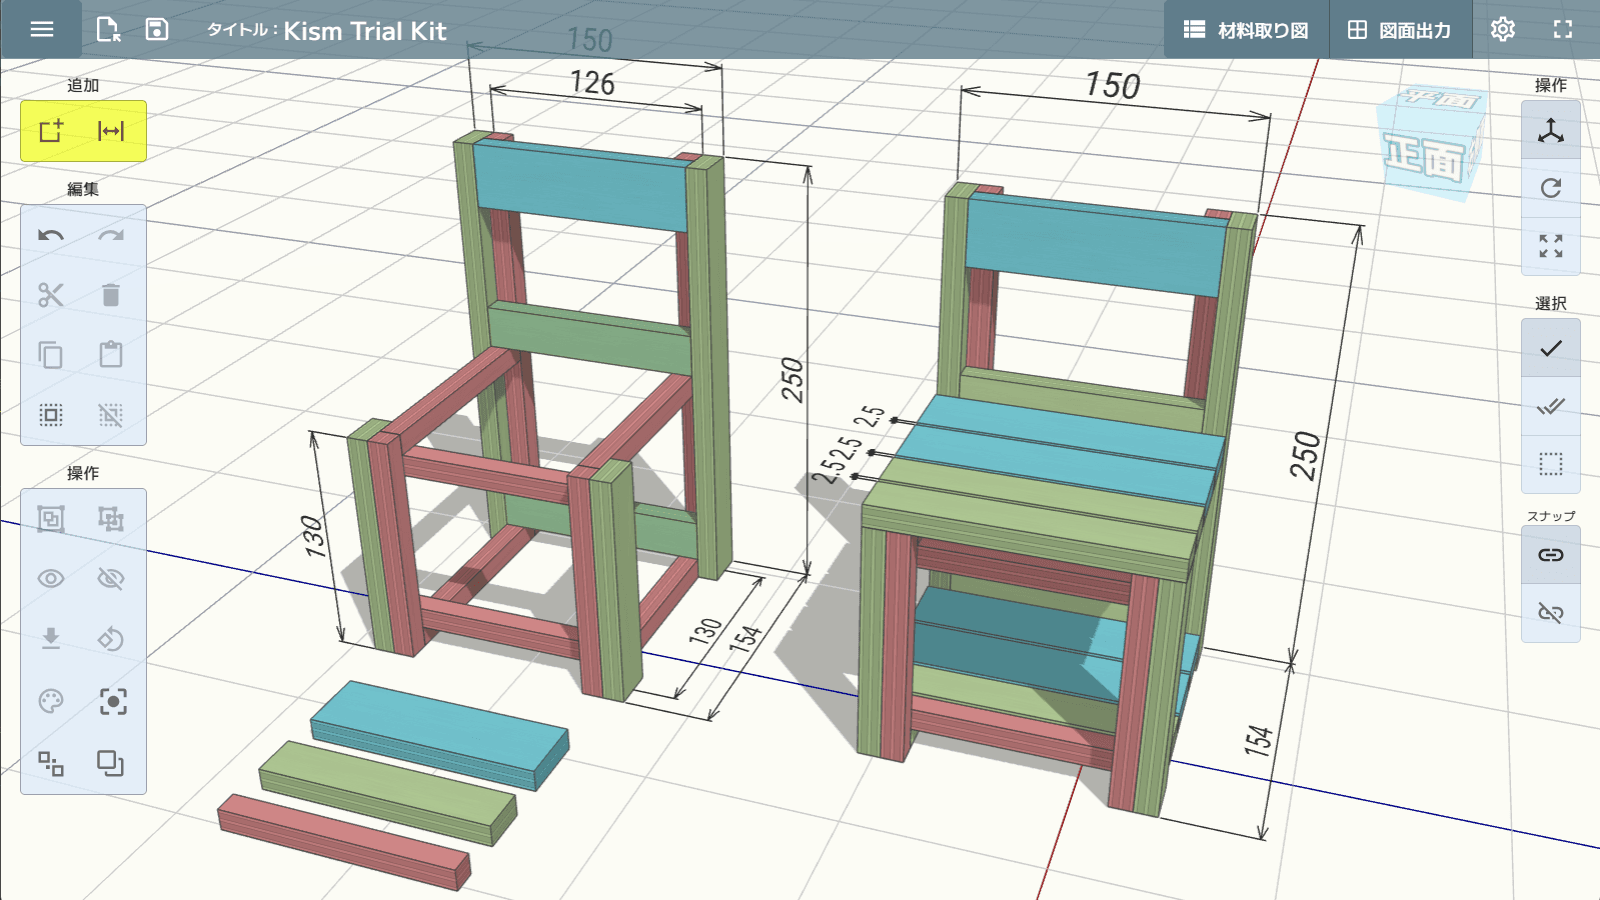Image resolution: width=1600 pixels, height=900 pixels.
Task: Open the settings gear menu
Action: click(x=1502, y=29)
